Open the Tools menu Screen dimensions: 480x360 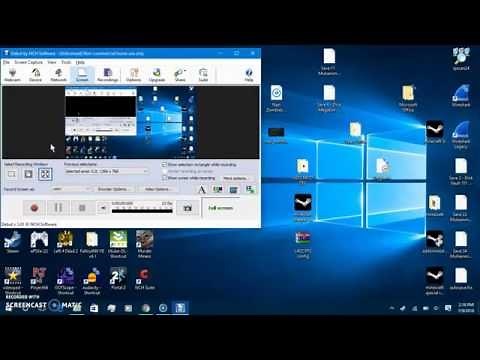[66, 62]
